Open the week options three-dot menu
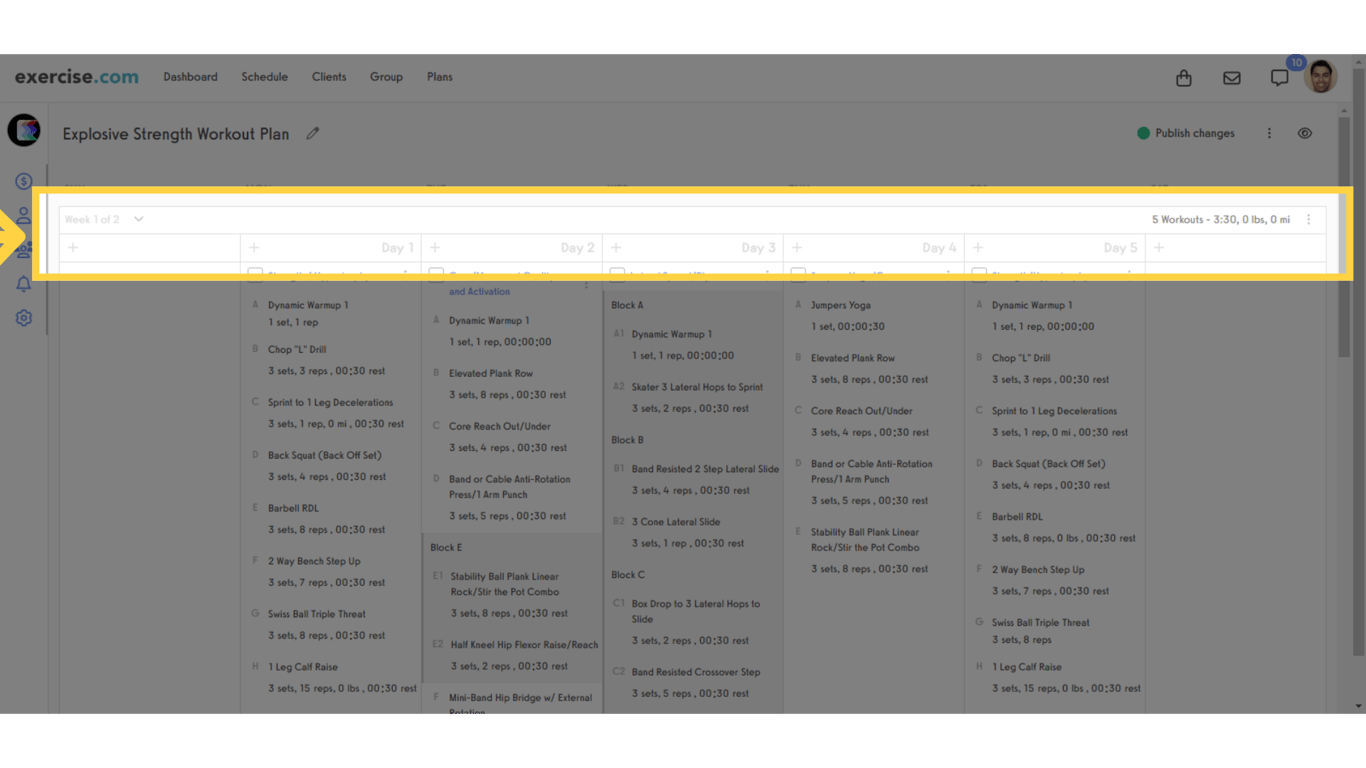The width and height of the screenshot is (1366, 768). [x=1308, y=220]
